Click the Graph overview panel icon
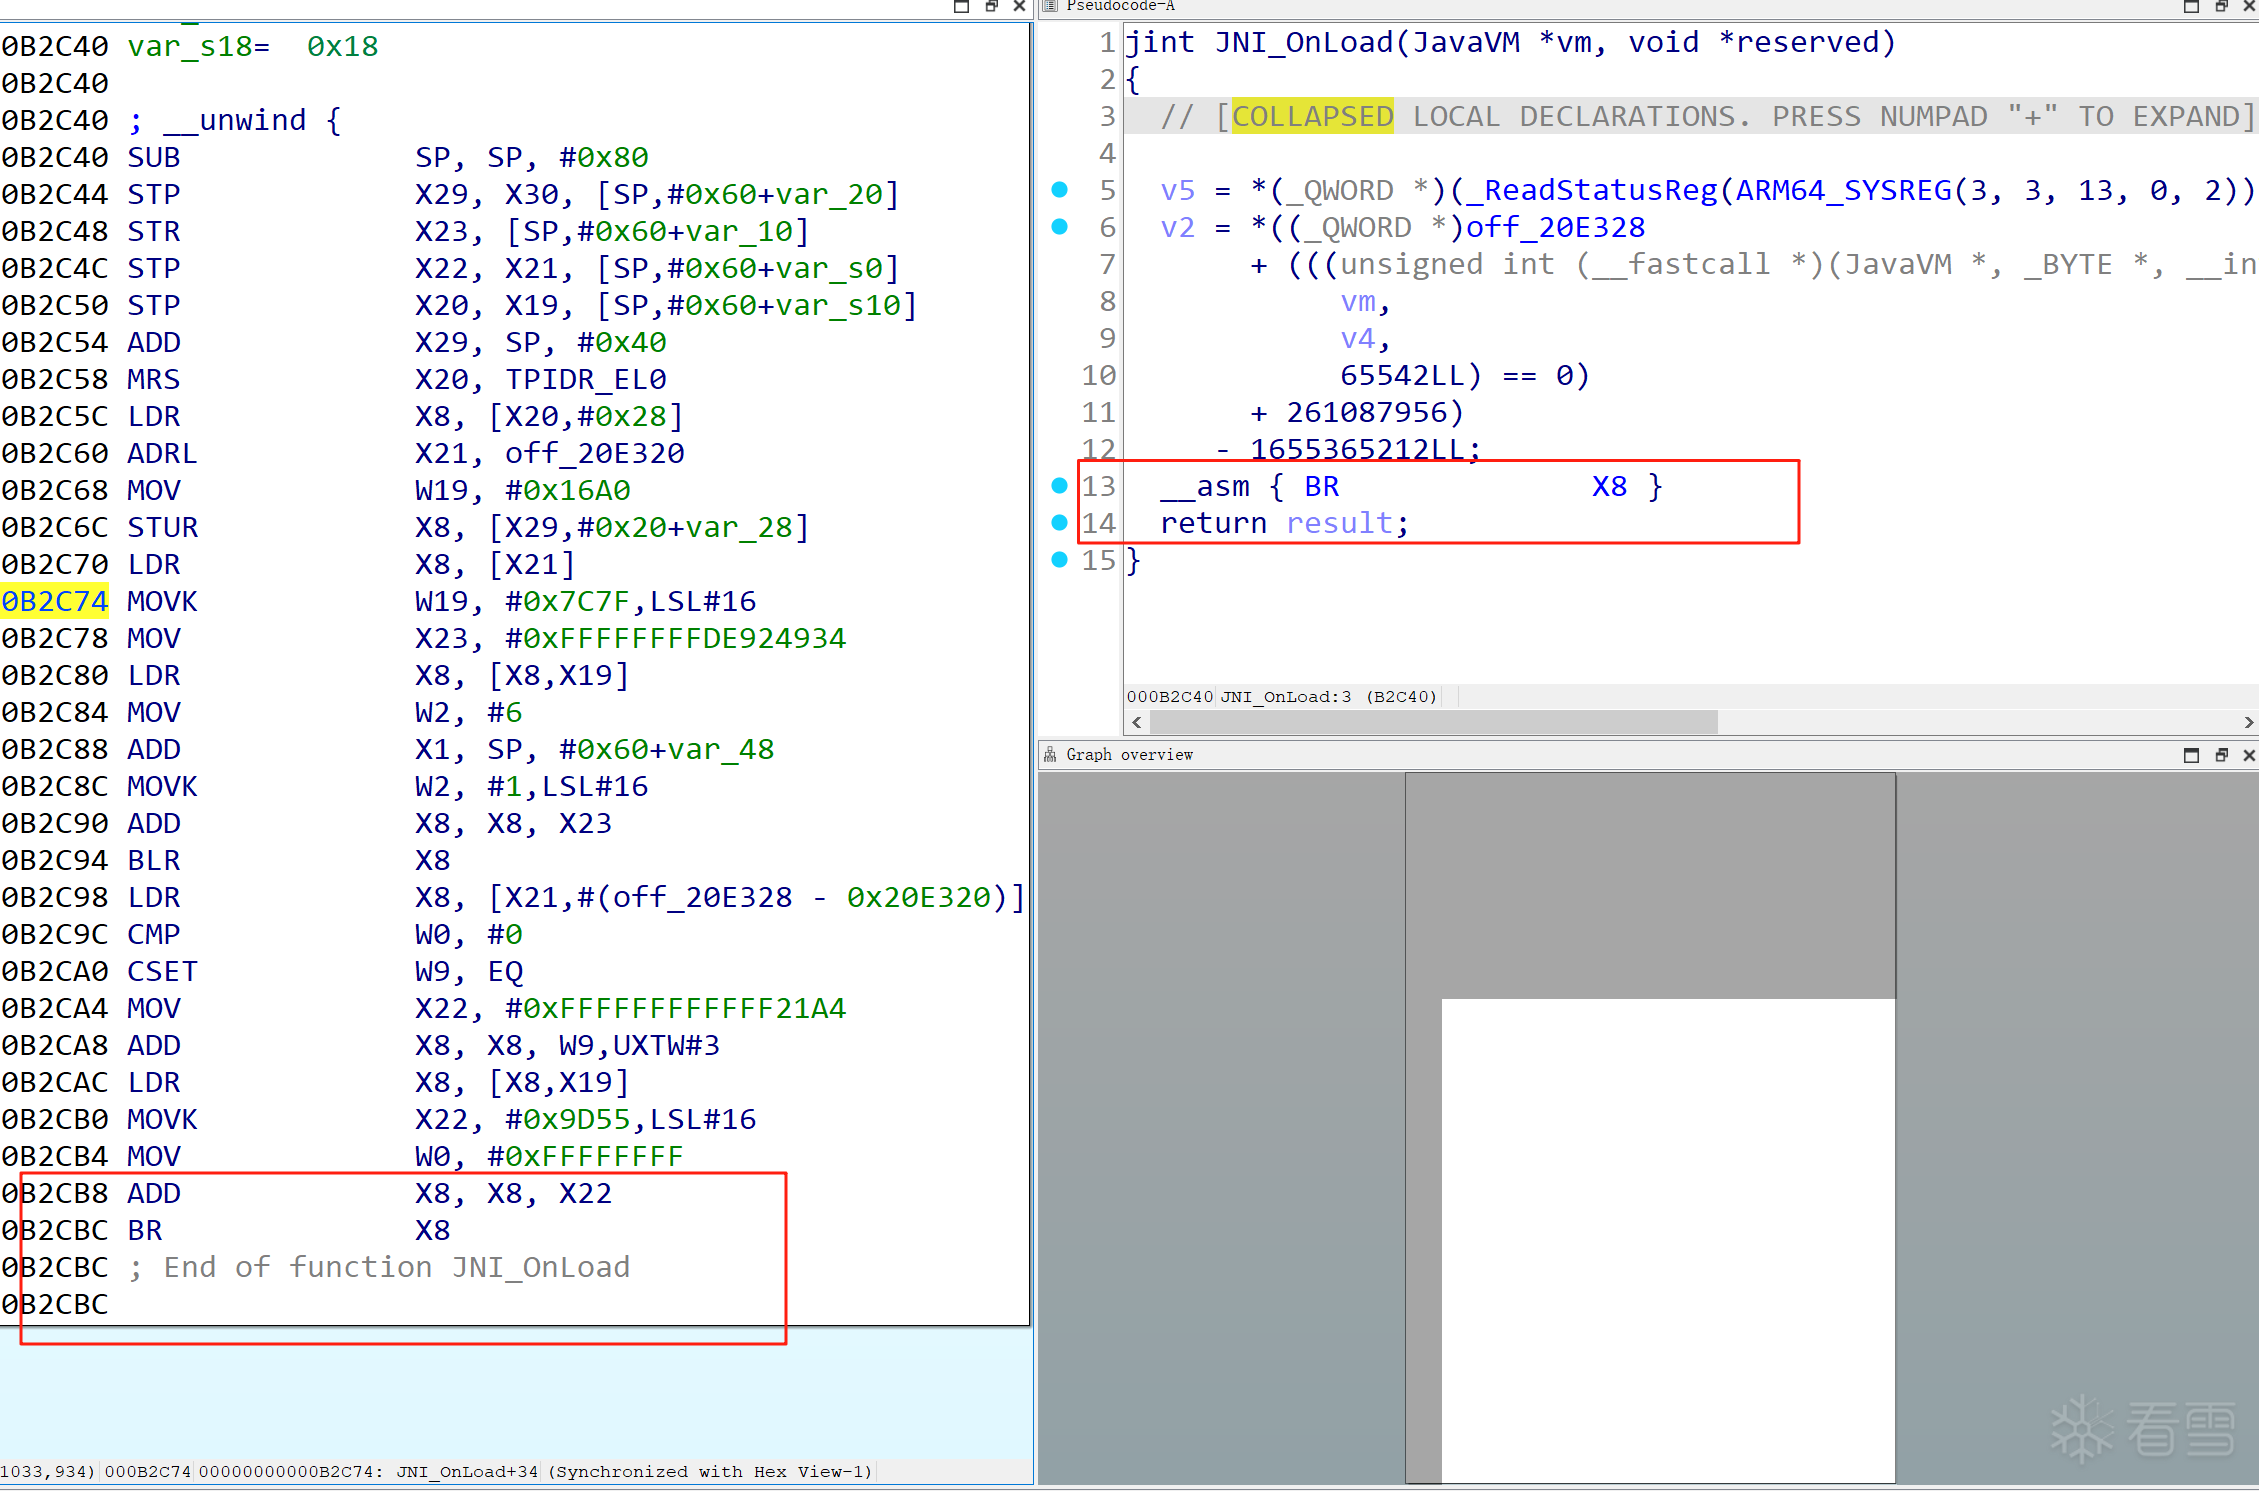The height and width of the screenshot is (1491, 2259). coord(1050,755)
